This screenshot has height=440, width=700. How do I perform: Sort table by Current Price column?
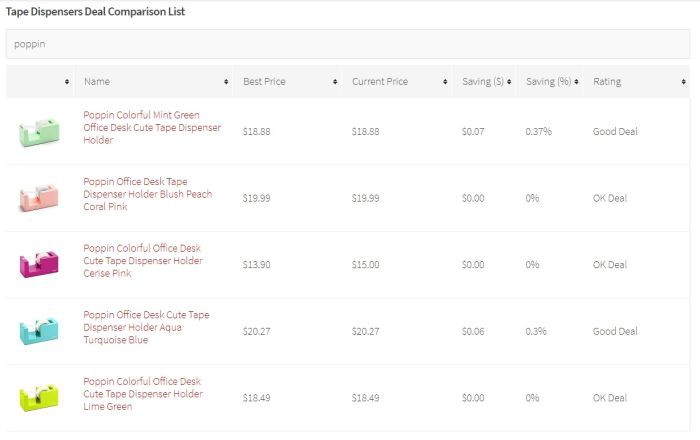coord(398,82)
